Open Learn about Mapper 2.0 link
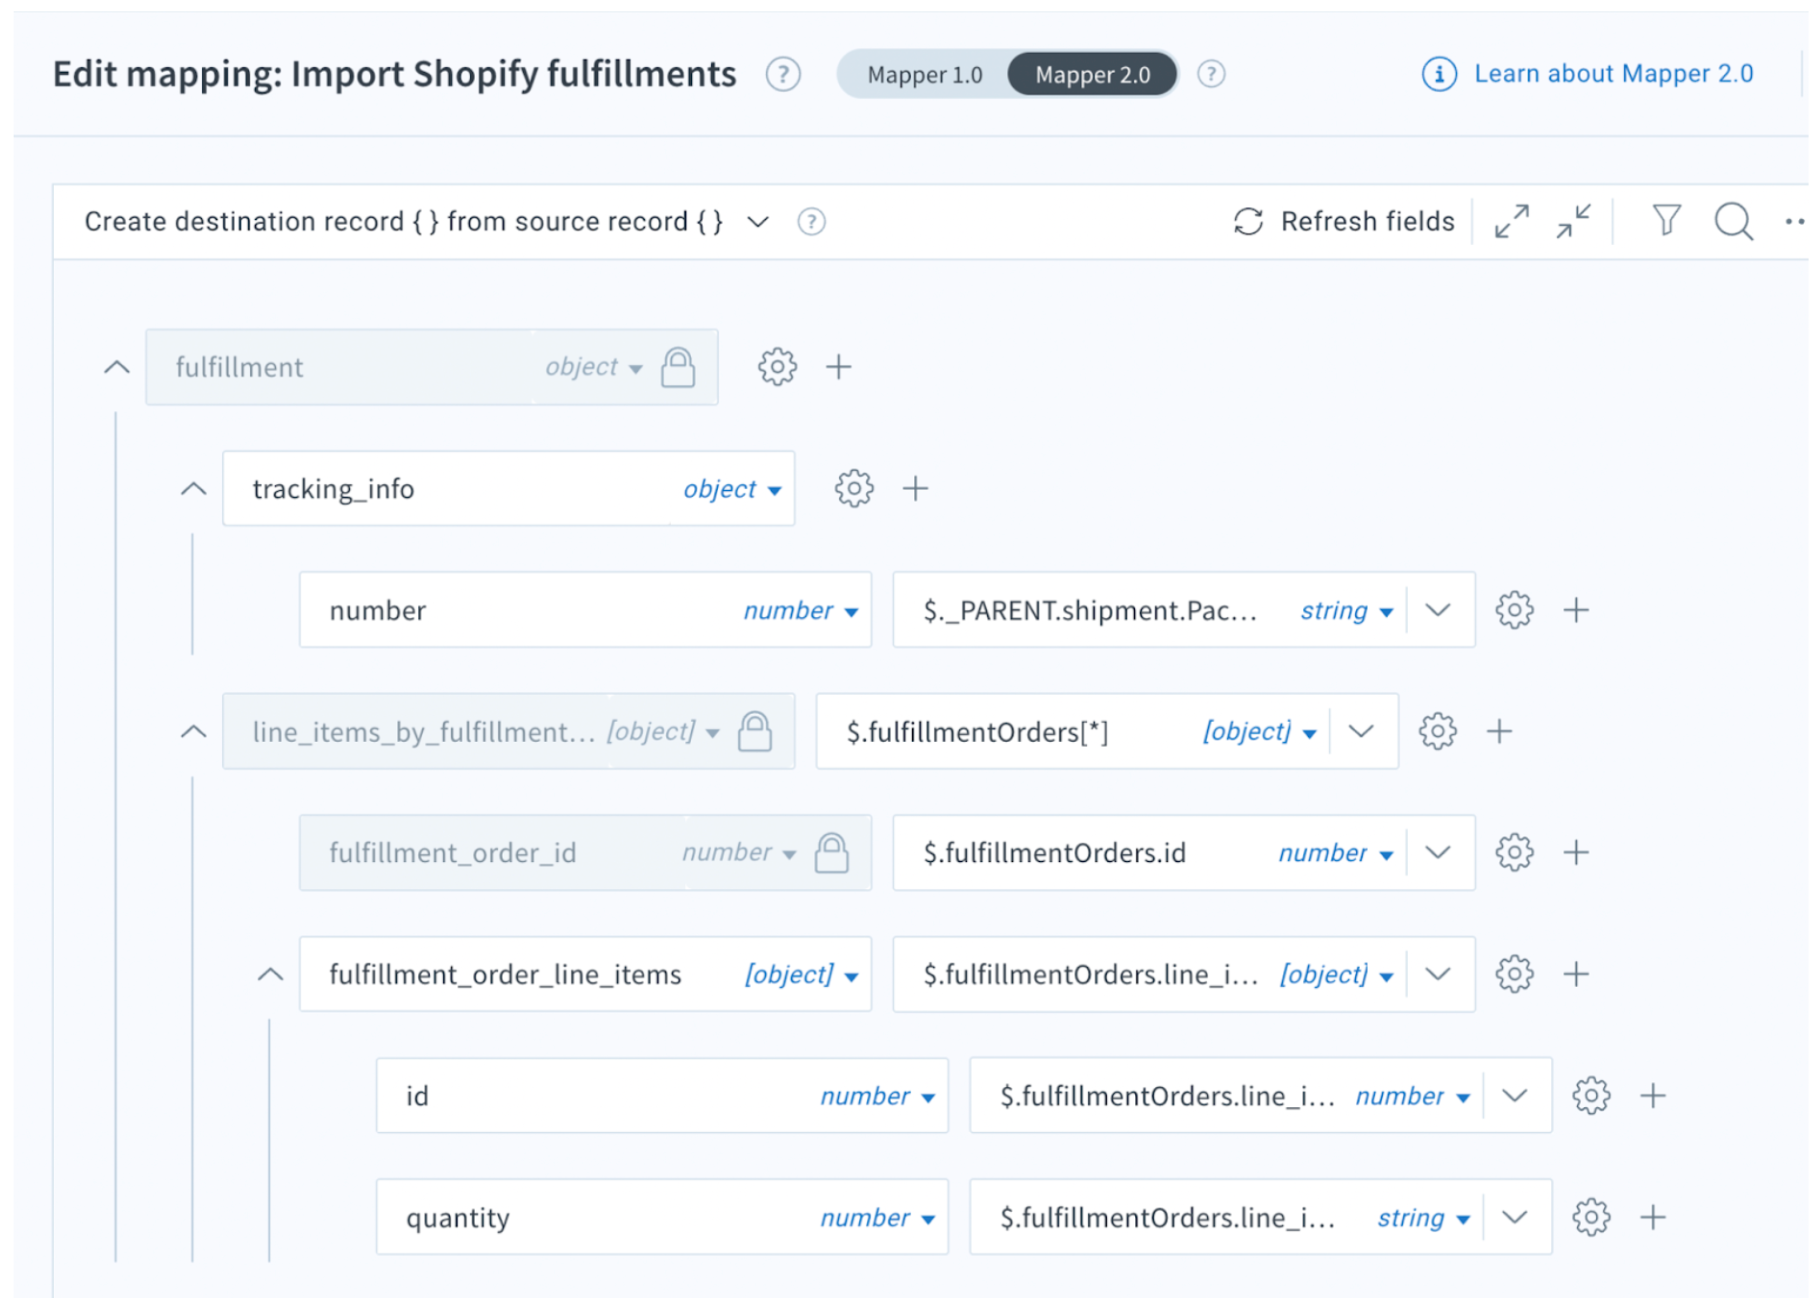1816x1298 pixels. pyautogui.click(x=1613, y=73)
